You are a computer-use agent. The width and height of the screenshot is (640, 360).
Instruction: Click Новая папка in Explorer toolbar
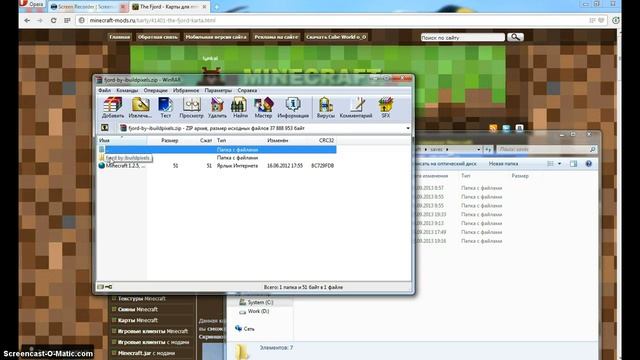pyautogui.click(x=503, y=164)
